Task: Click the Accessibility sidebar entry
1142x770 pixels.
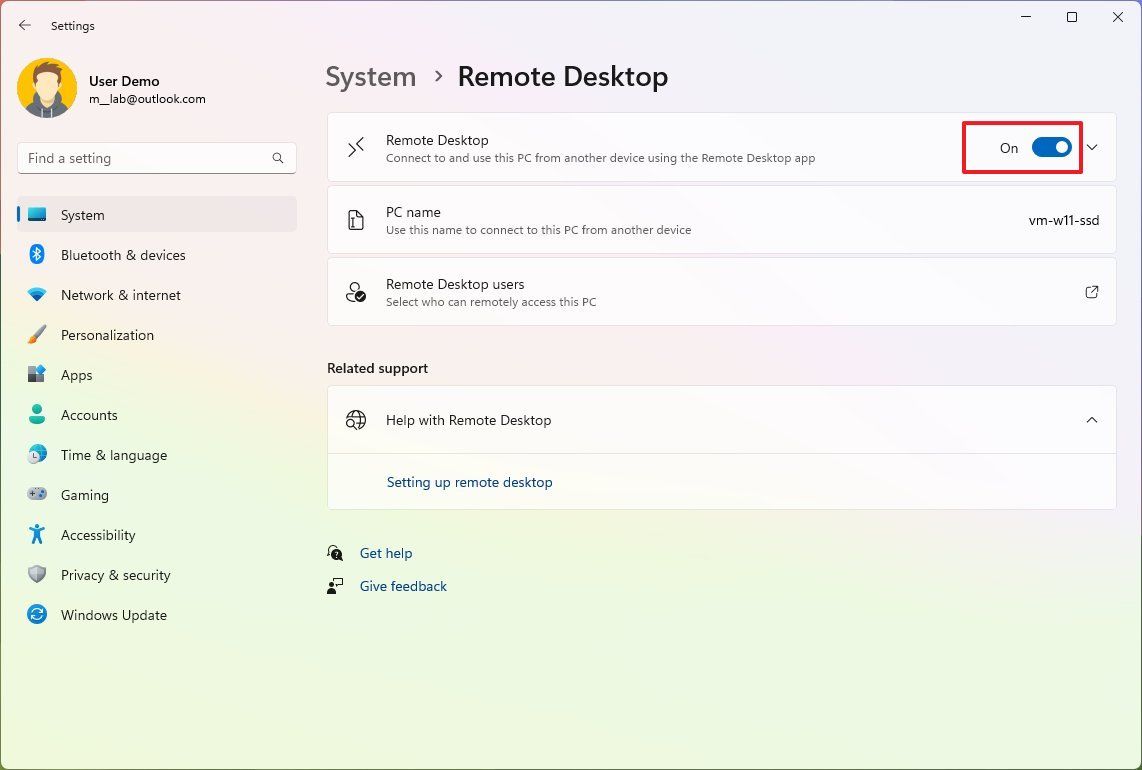Action: 97,535
